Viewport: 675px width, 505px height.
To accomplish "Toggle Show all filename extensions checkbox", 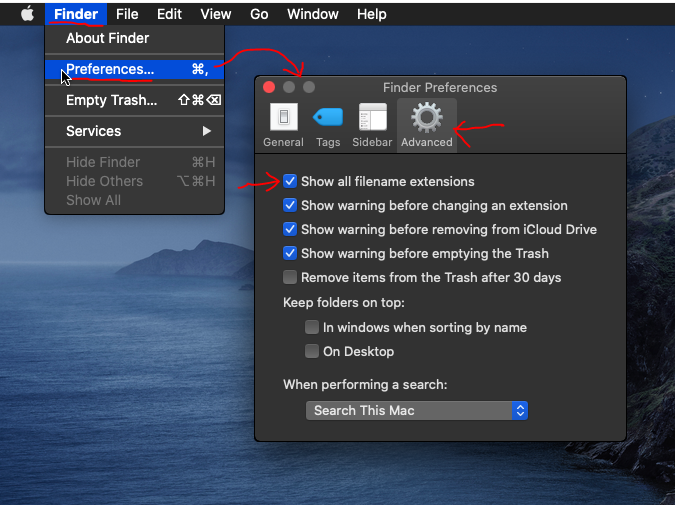I will (290, 182).
